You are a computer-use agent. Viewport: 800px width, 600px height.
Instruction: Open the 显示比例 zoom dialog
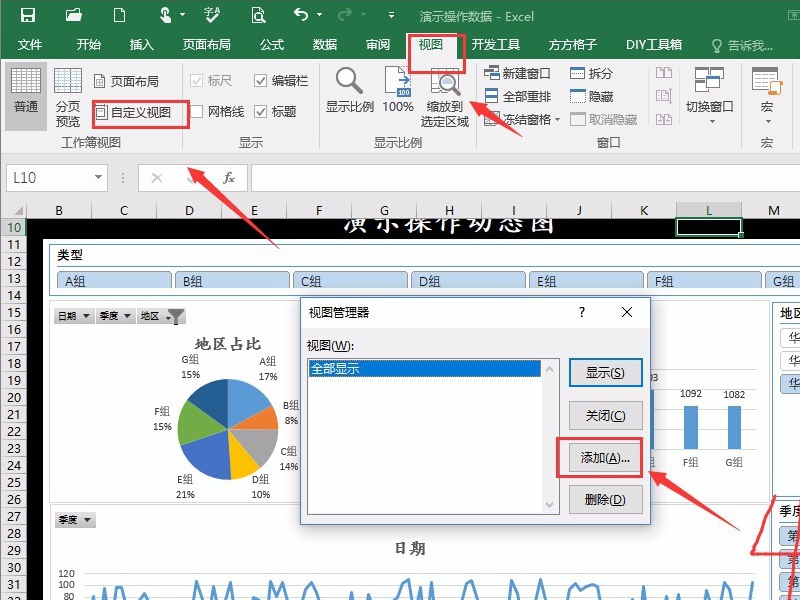coord(350,90)
